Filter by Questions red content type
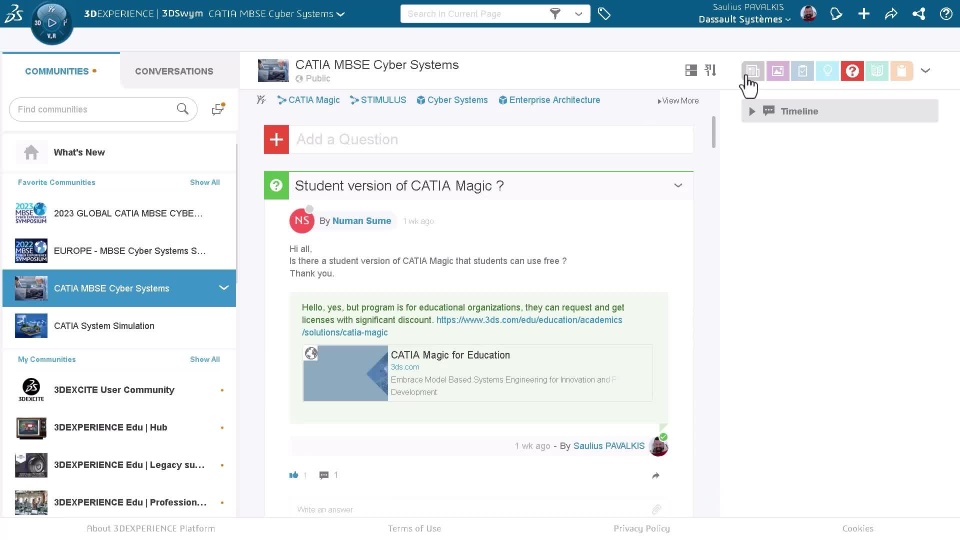Screen dimensions: 960x540 pyautogui.click(x=852, y=71)
